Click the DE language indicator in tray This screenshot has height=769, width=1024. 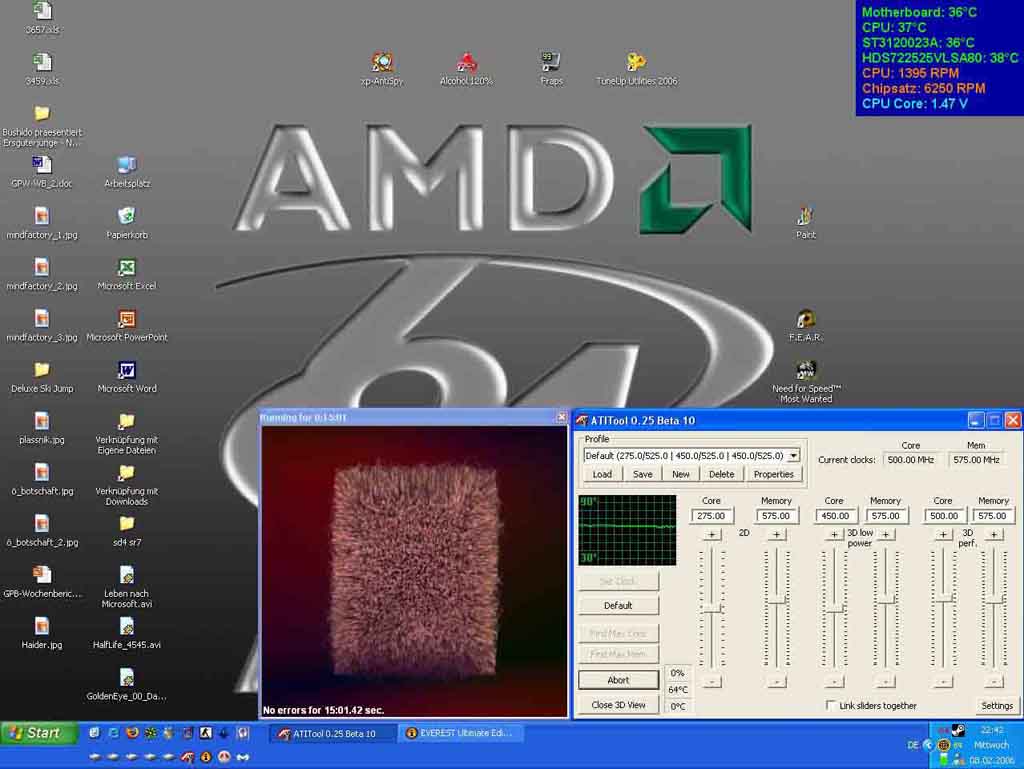(x=912, y=745)
